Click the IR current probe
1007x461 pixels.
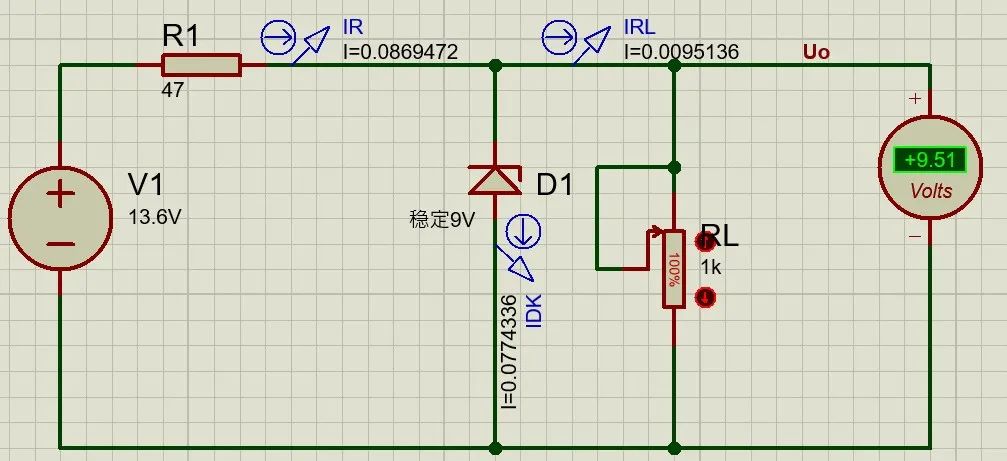click(297, 40)
